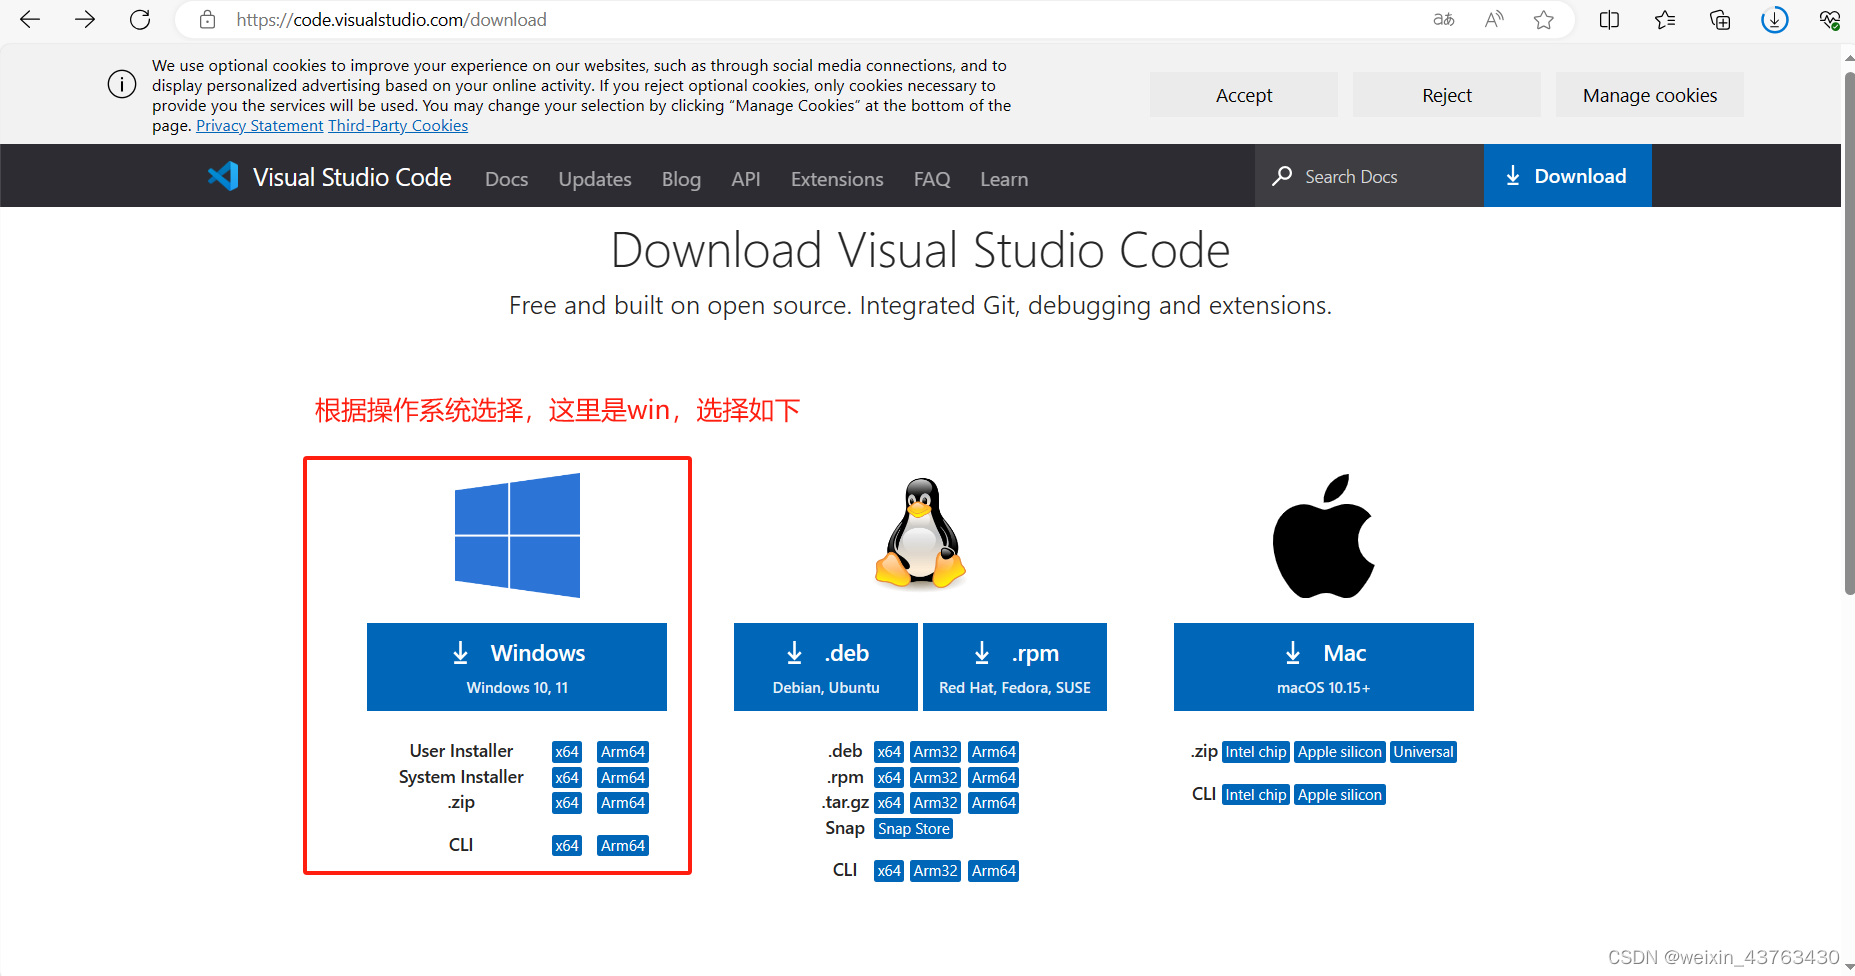Select Windows .zip Arm64 download
This screenshot has width=1855, height=976.
pos(623,803)
